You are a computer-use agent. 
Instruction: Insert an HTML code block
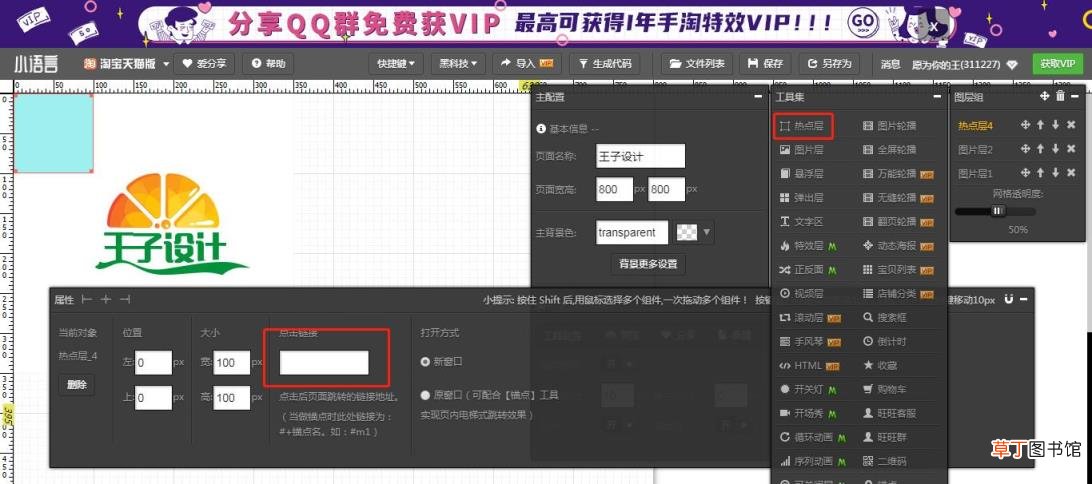pyautogui.click(x=809, y=366)
